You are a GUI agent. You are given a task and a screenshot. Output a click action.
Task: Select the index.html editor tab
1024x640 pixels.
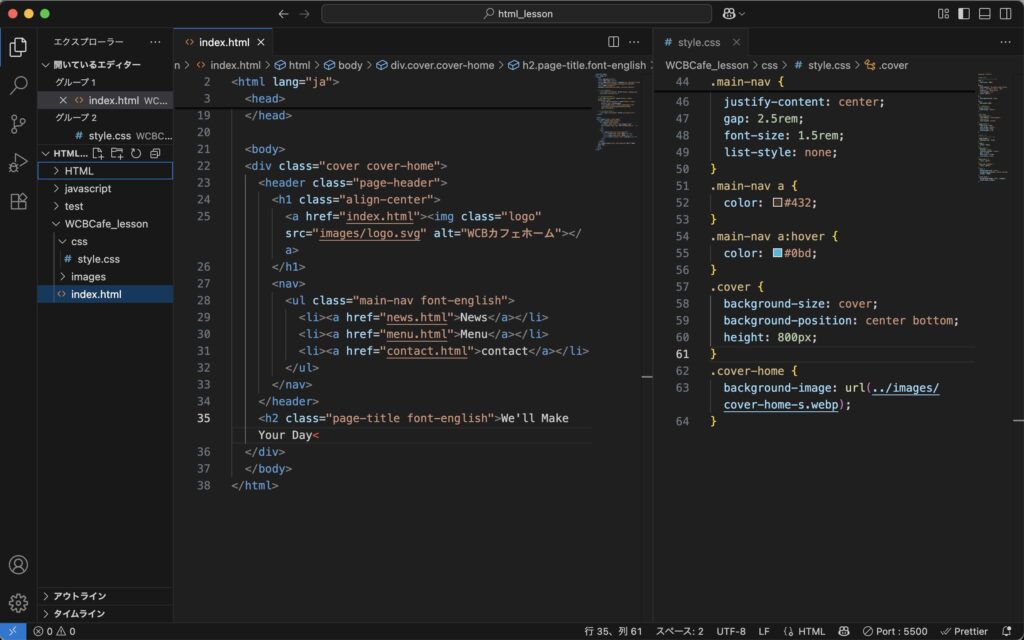pyautogui.click(x=223, y=42)
